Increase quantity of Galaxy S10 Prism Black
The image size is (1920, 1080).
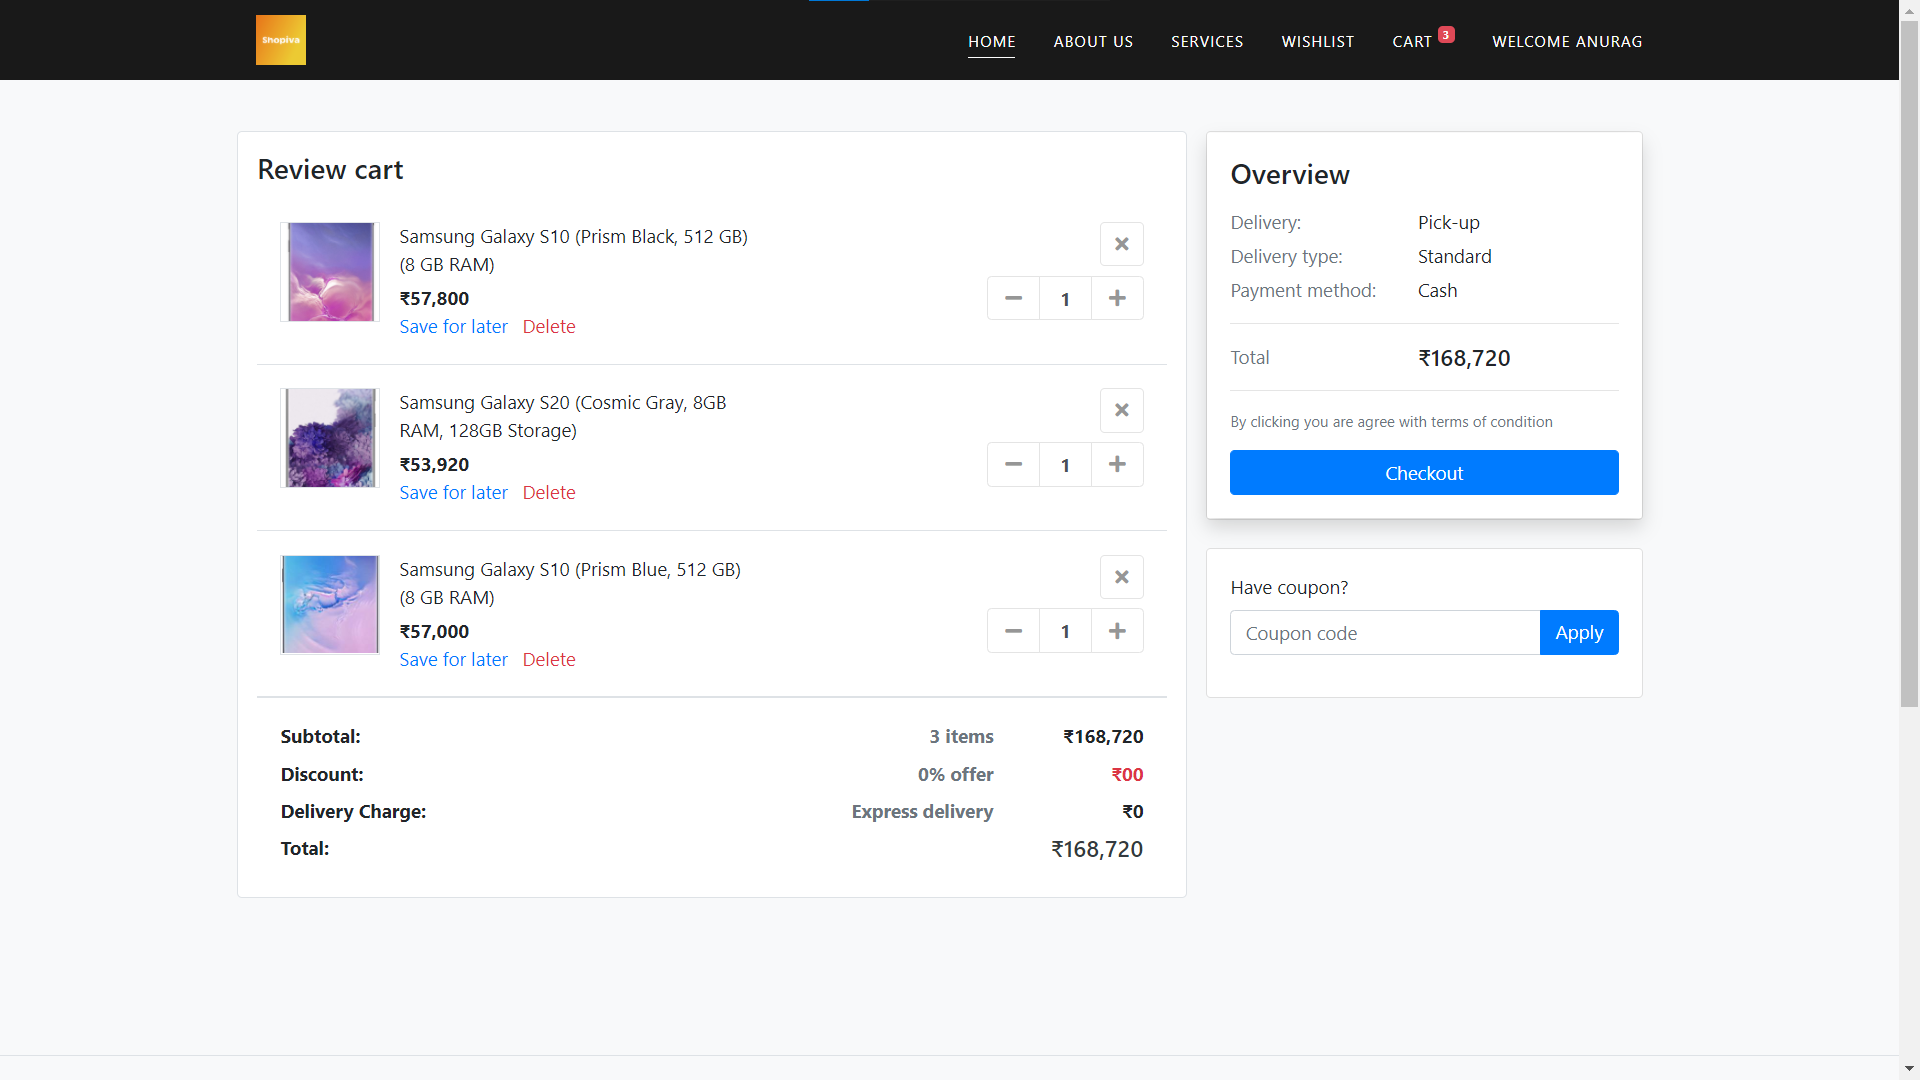tap(1117, 298)
